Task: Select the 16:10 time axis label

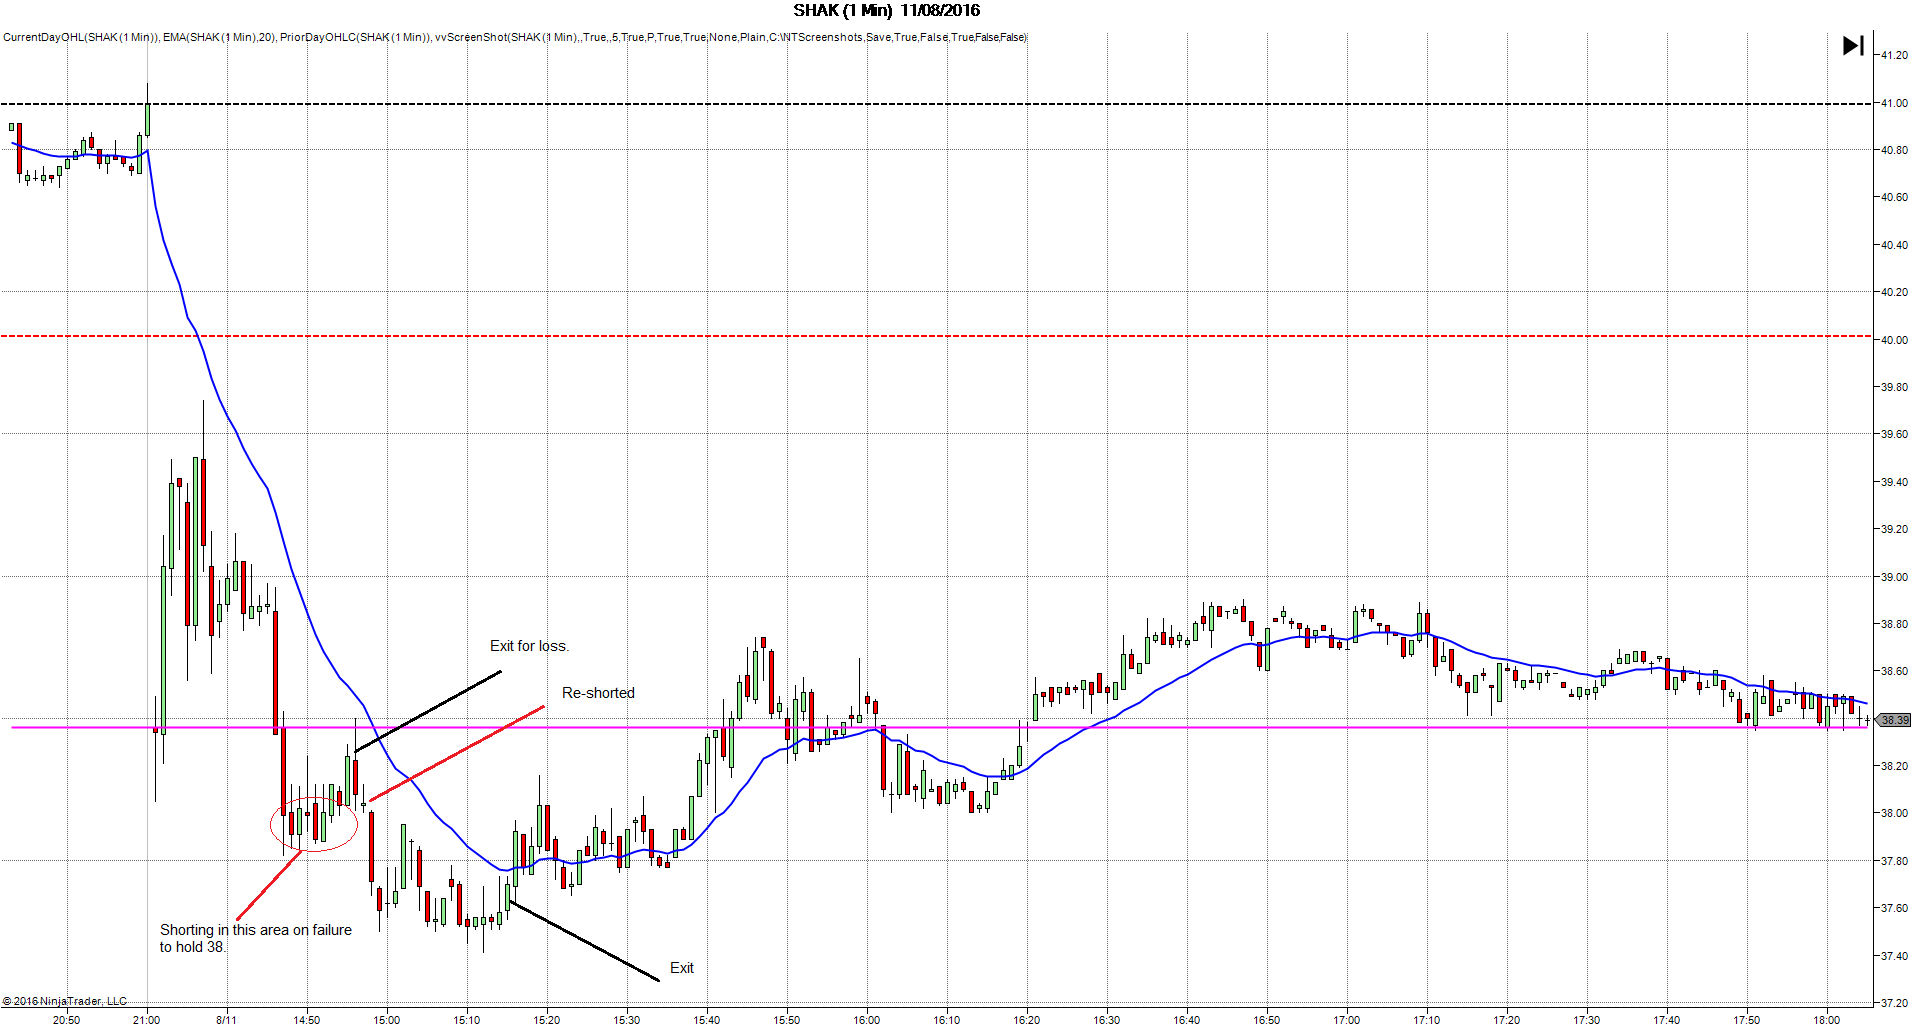Action: [x=947, y=1020]
